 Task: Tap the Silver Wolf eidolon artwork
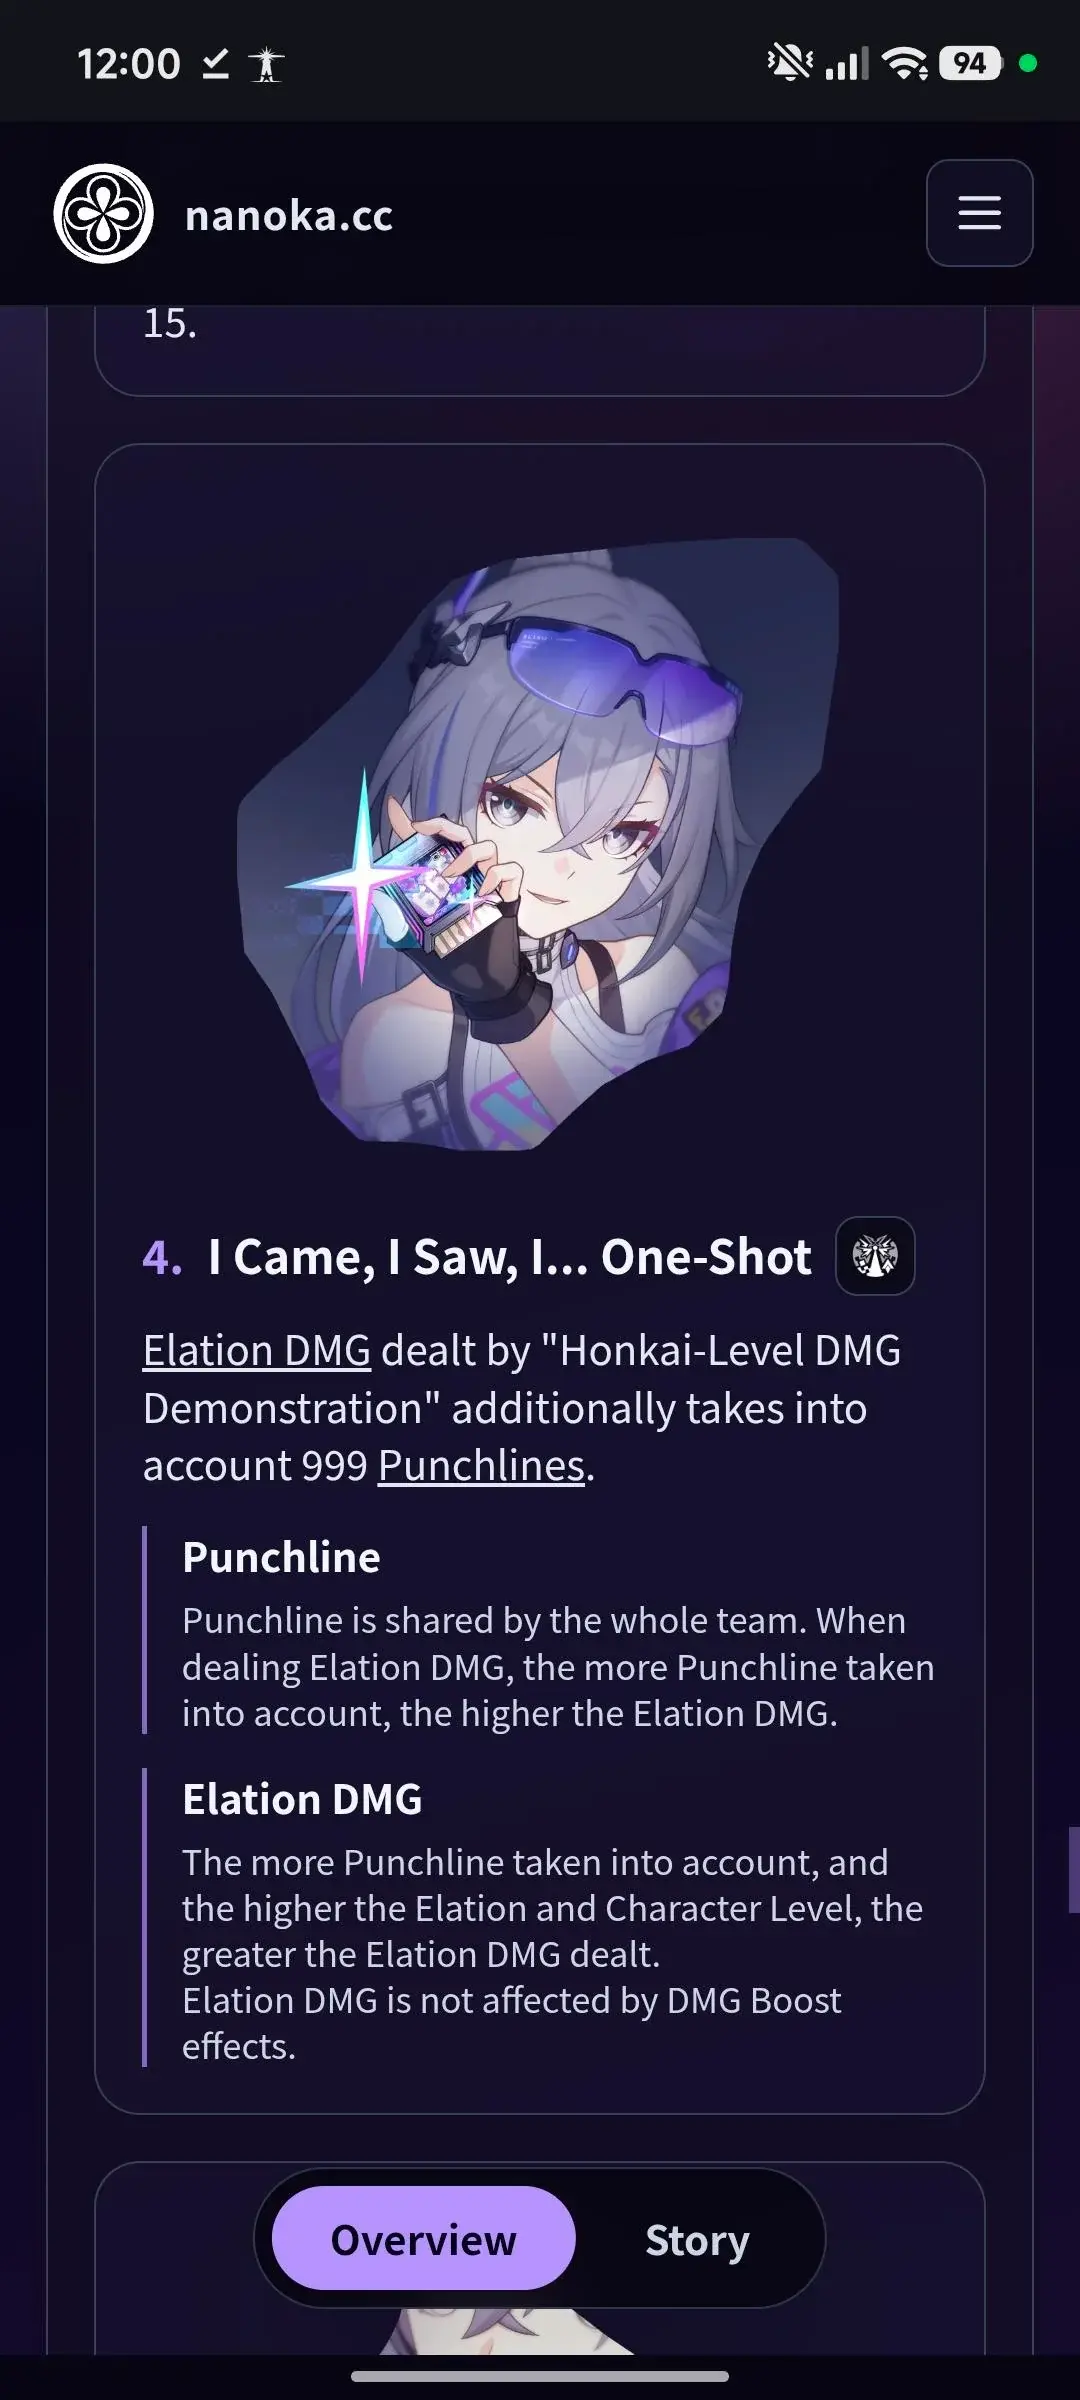pos(539,844)
